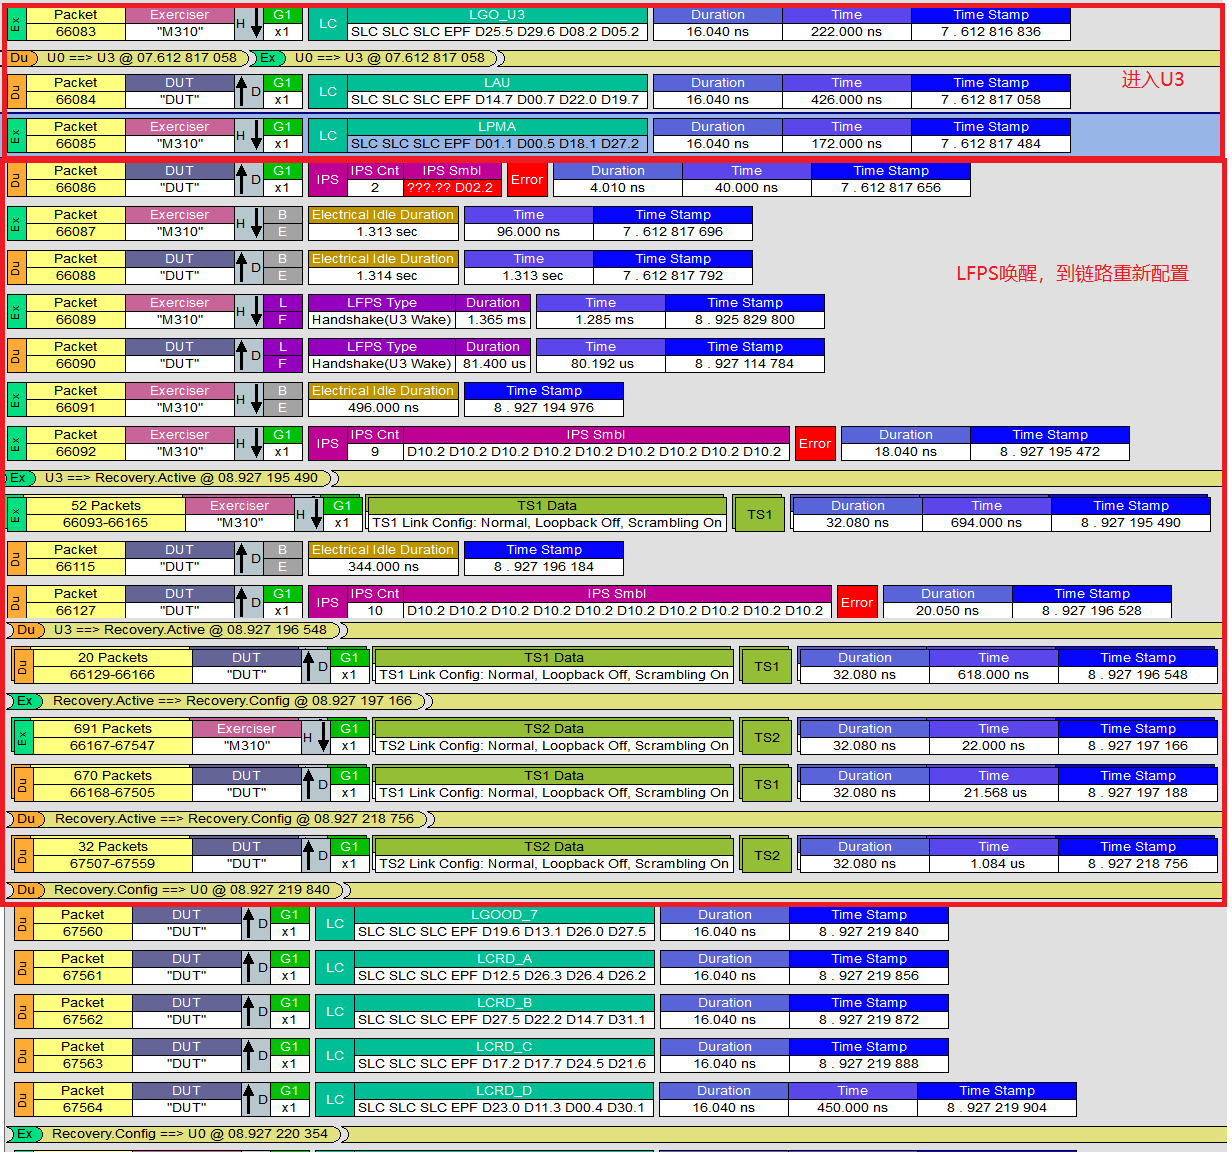1232x1152 pixels.
Task: Click Ex Recovery.Active ==> Recovery.Config transition
Action: point(218,701)
